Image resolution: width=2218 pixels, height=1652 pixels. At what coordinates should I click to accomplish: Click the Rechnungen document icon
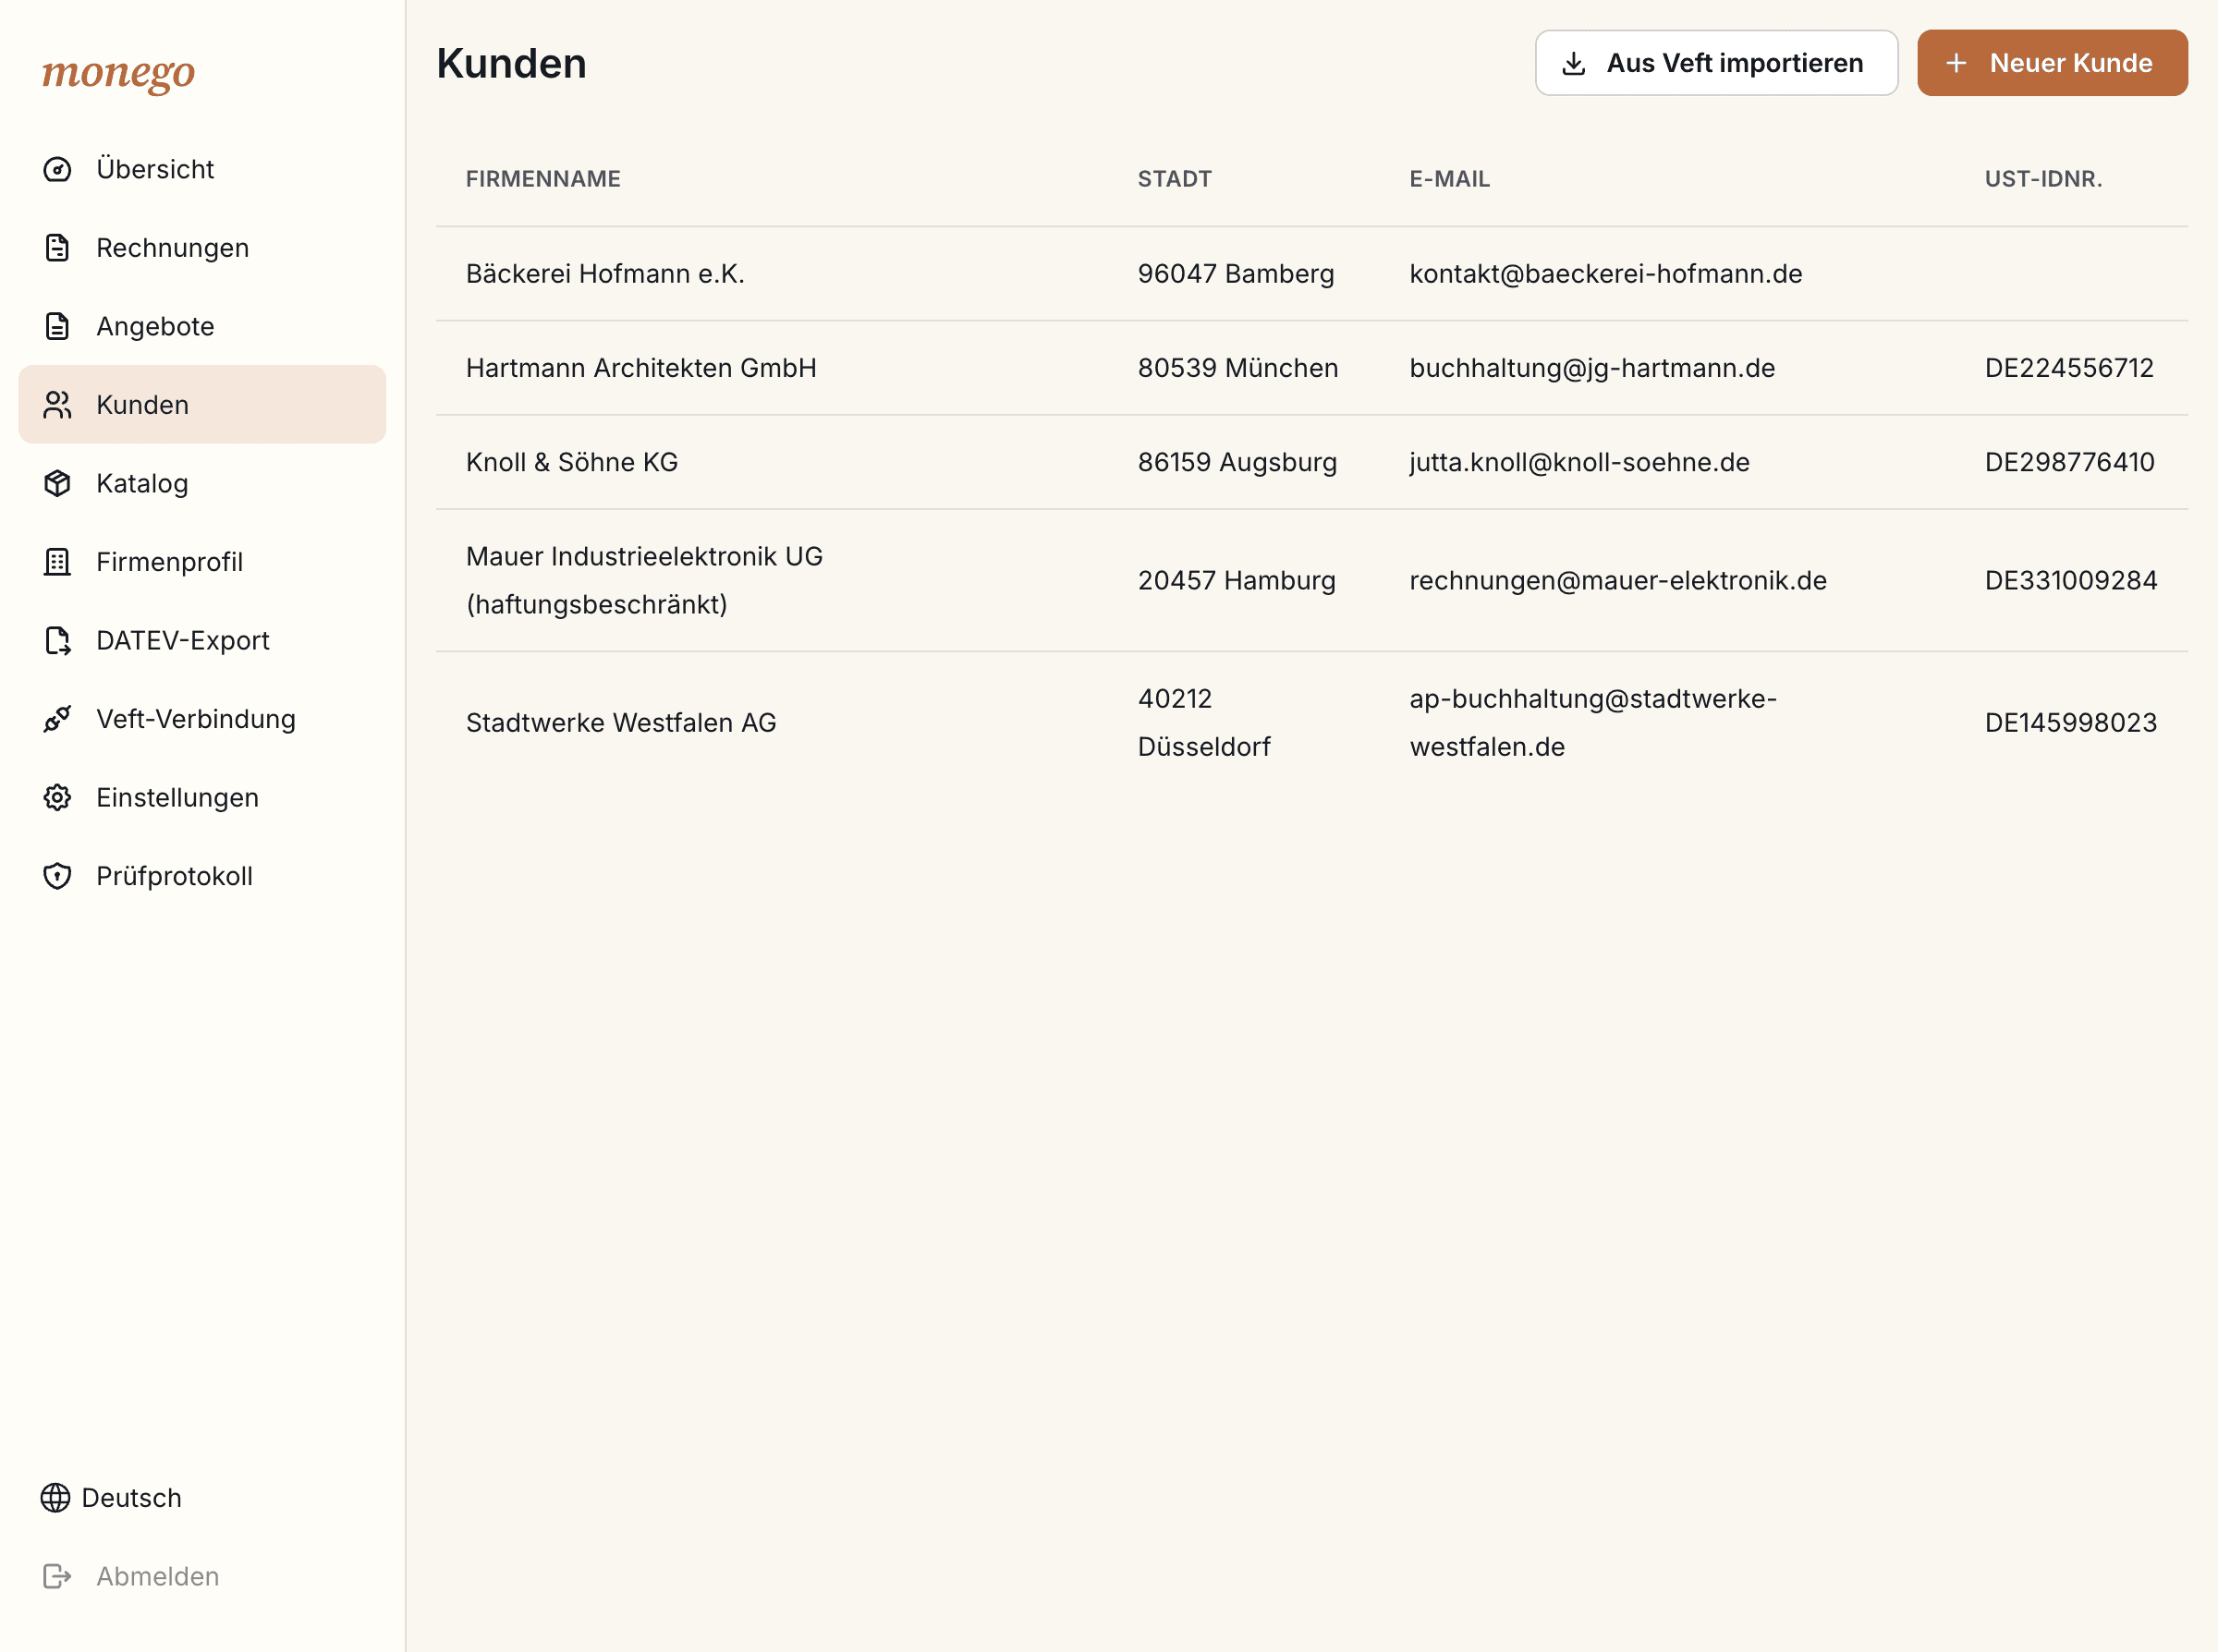click(x=57, y=248)
